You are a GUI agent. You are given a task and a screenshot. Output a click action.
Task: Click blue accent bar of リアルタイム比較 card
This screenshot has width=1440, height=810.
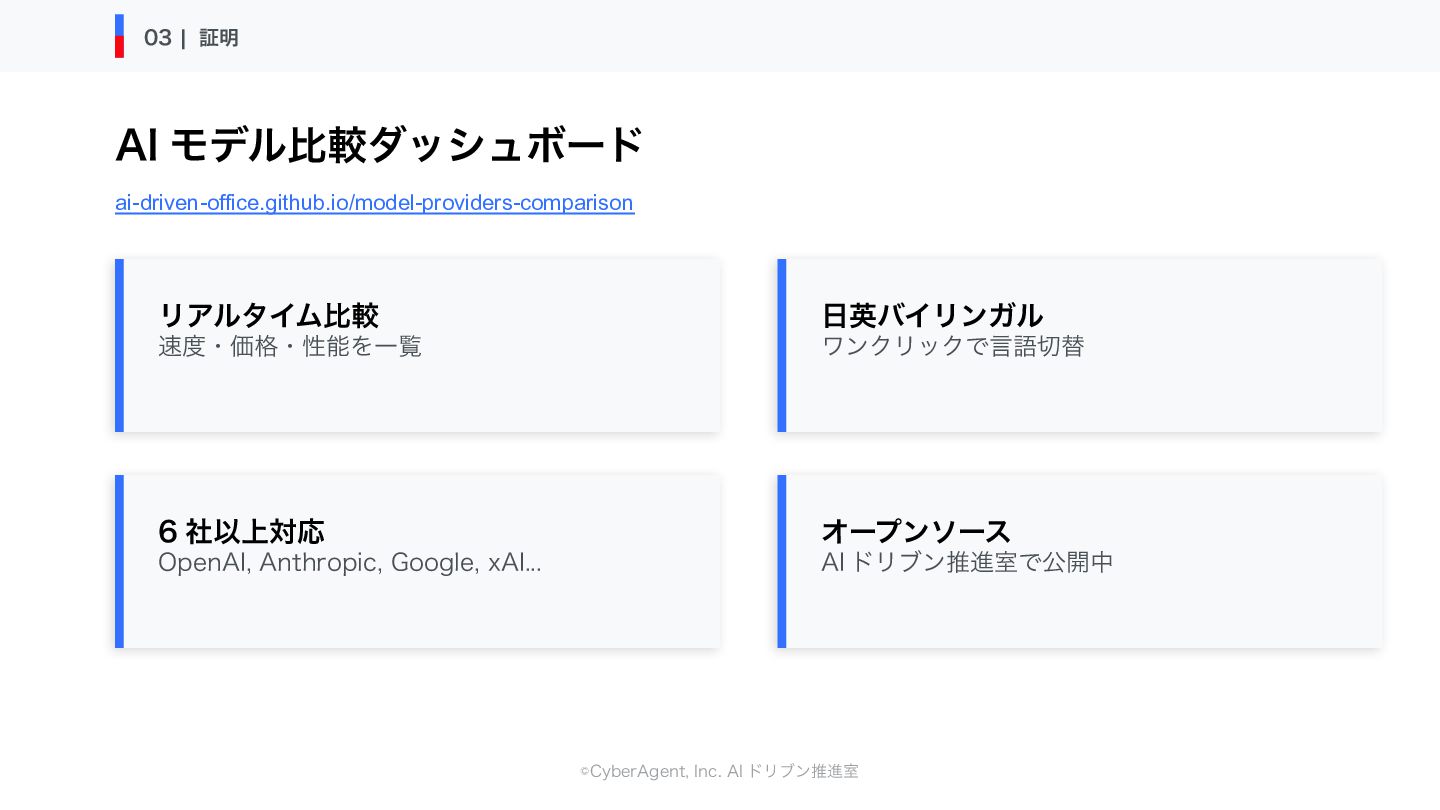coord(119,345)
